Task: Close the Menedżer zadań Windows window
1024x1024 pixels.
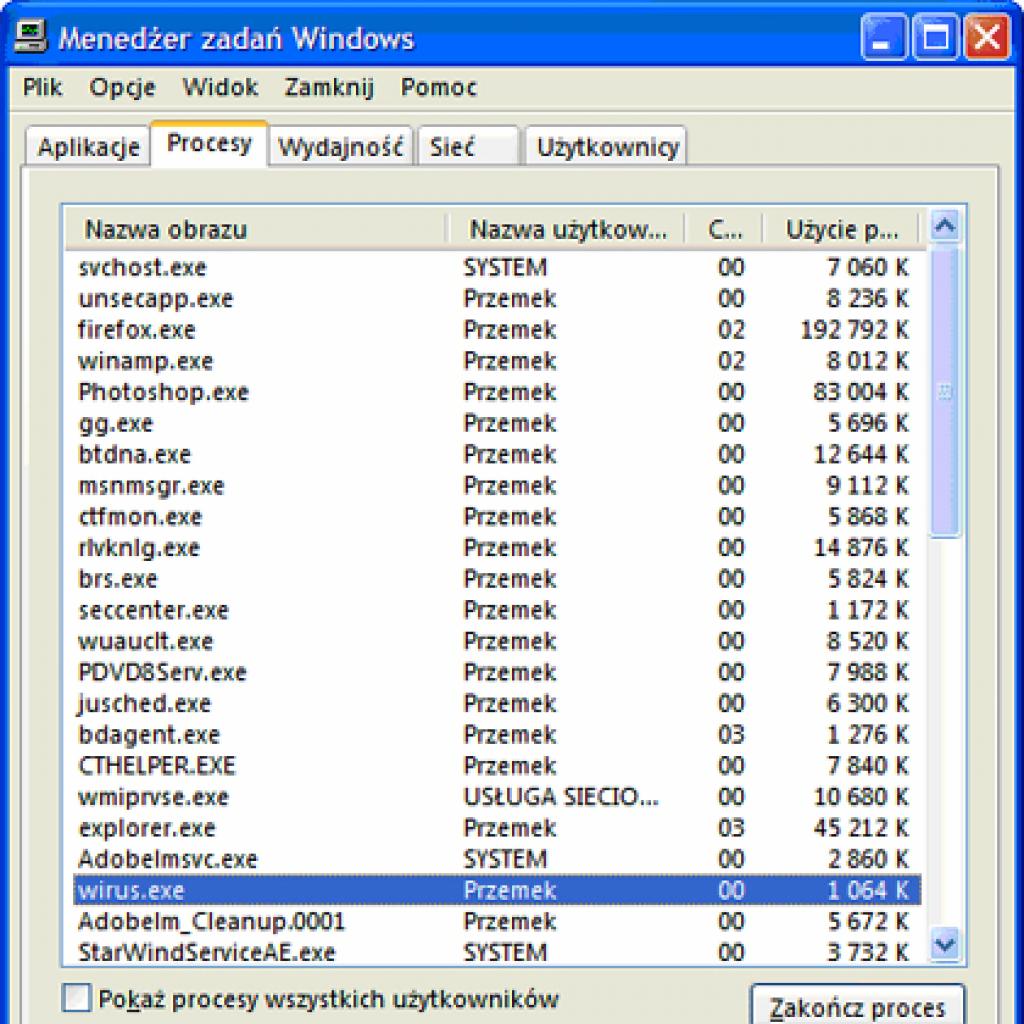Action: pos(987,38)
